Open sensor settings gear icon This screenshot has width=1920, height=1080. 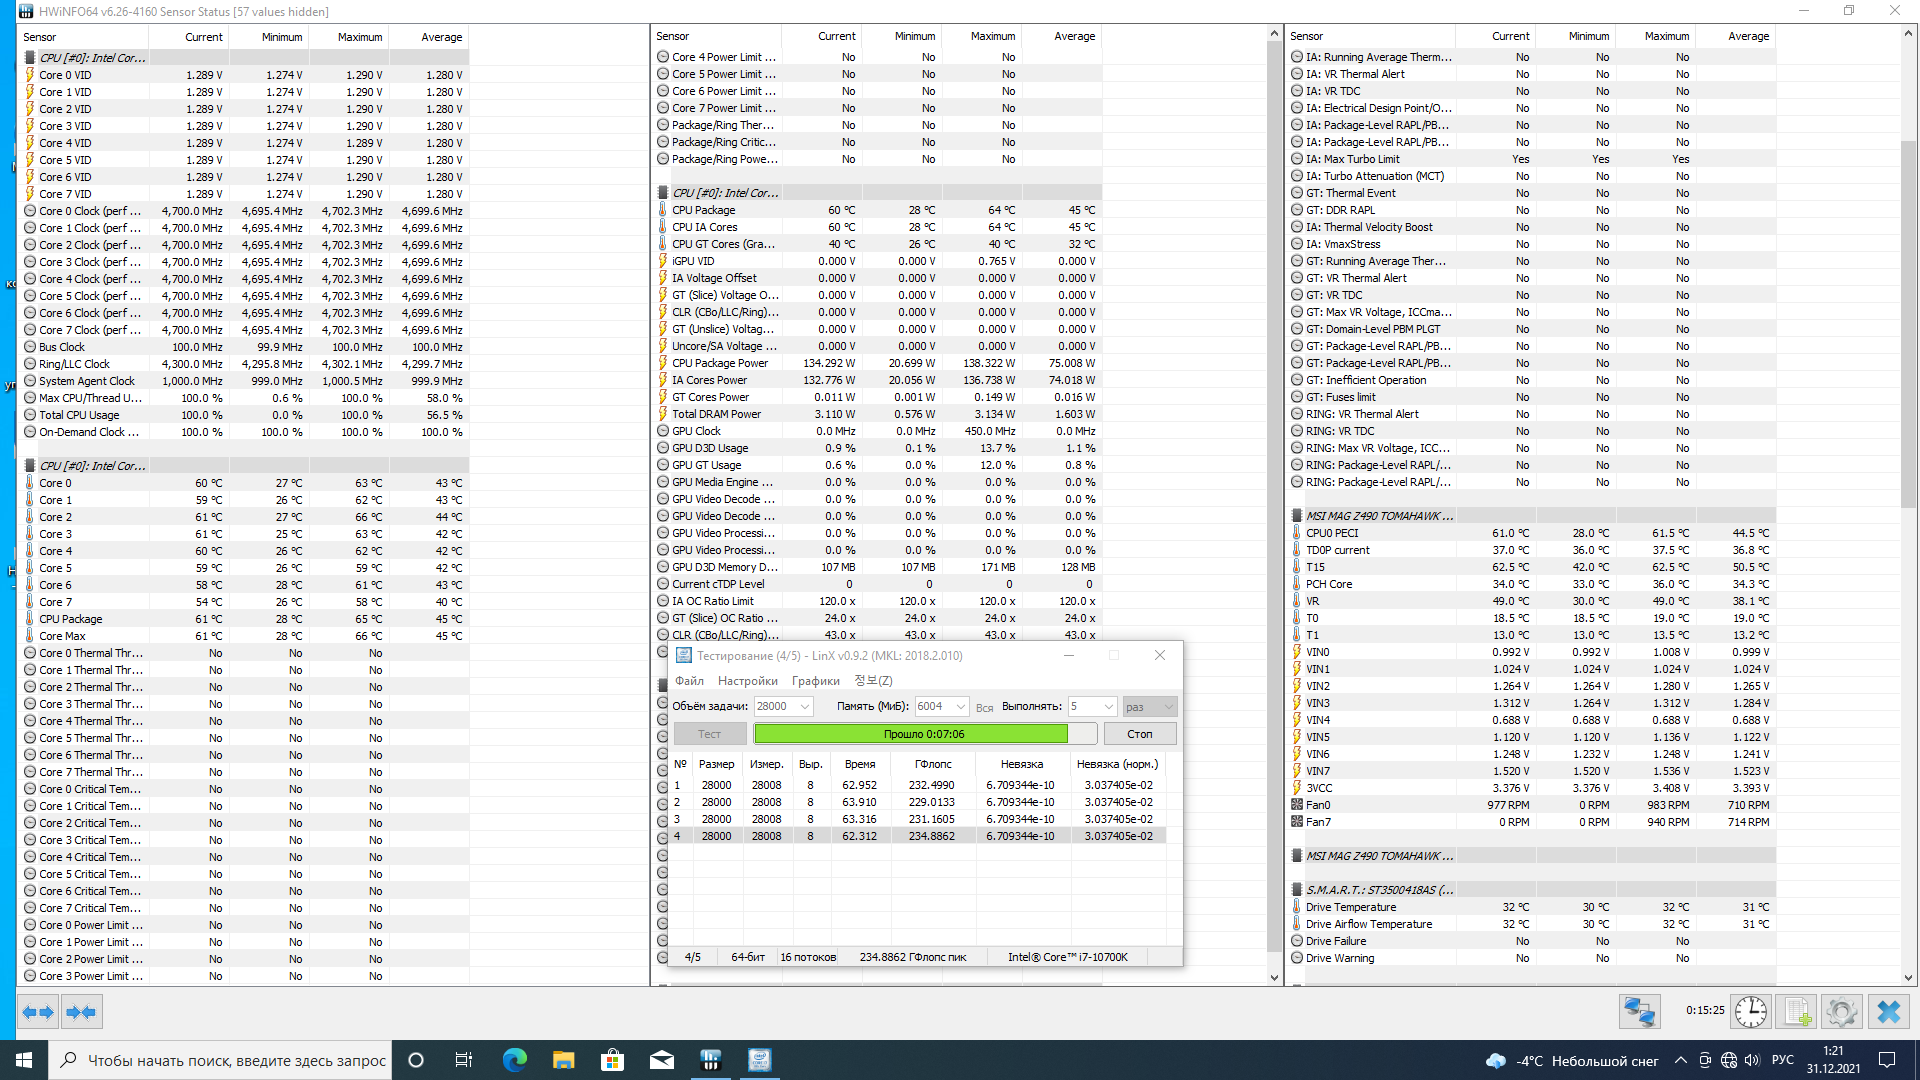[x=1841, y=1012]
